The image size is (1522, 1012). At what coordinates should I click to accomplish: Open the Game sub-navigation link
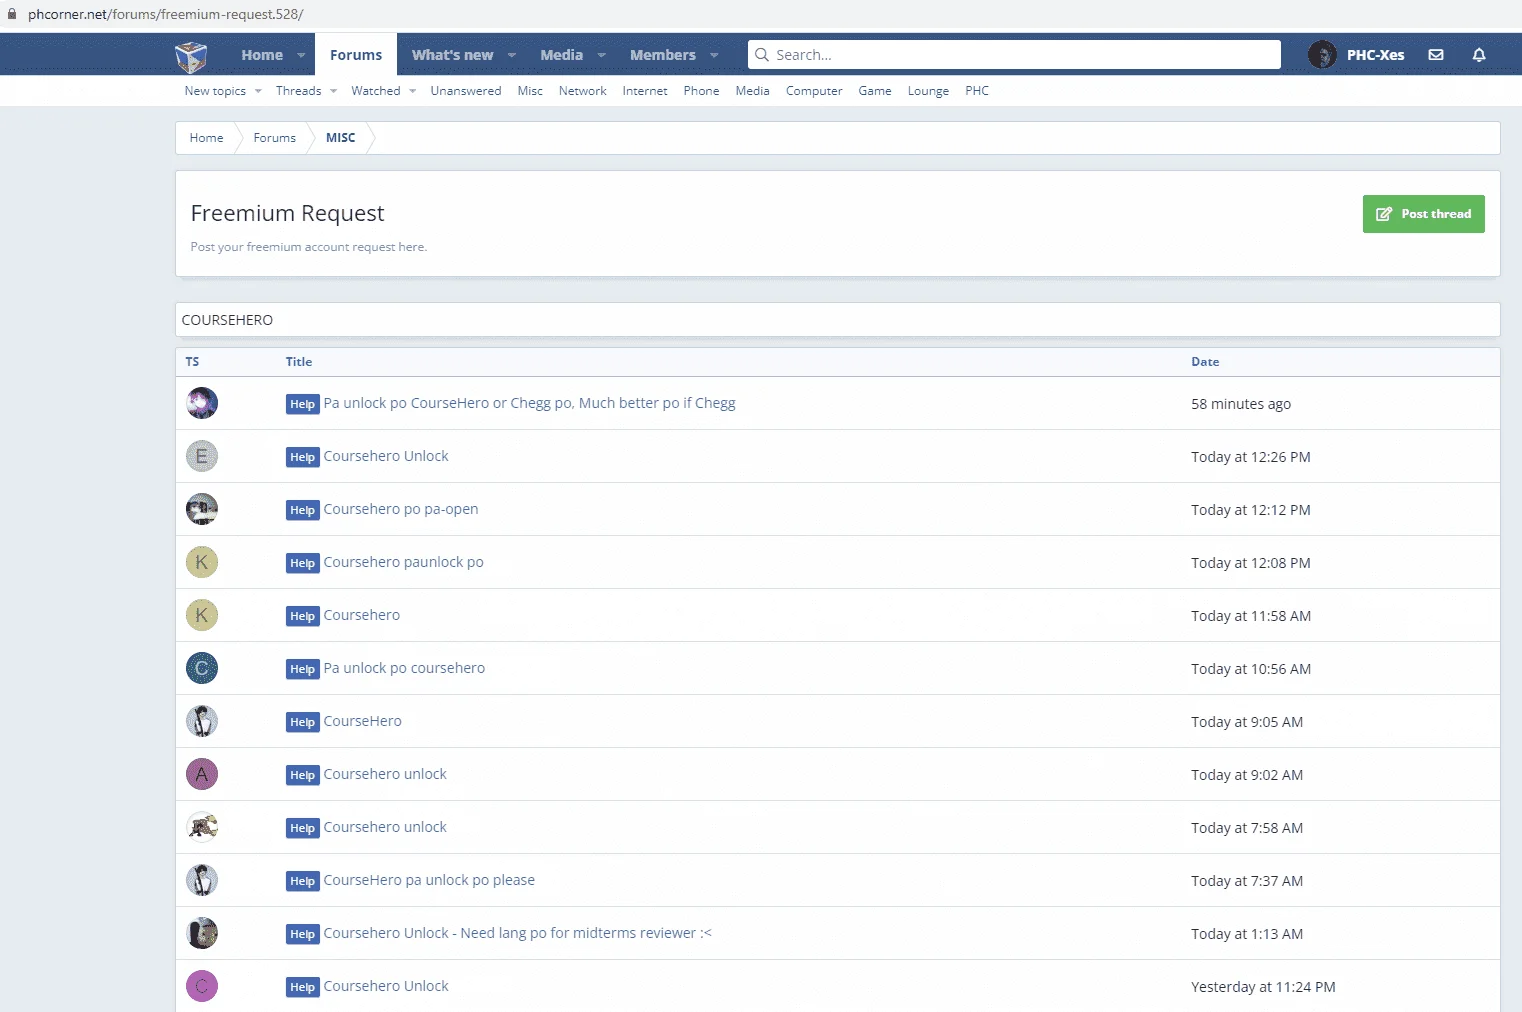[875, 91]
